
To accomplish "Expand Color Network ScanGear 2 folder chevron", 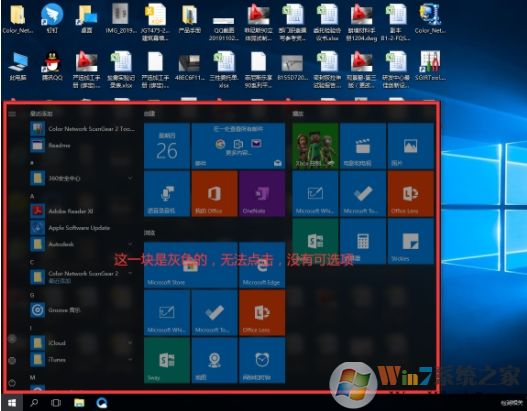I will pyautogui.click(x=130, y=274).
